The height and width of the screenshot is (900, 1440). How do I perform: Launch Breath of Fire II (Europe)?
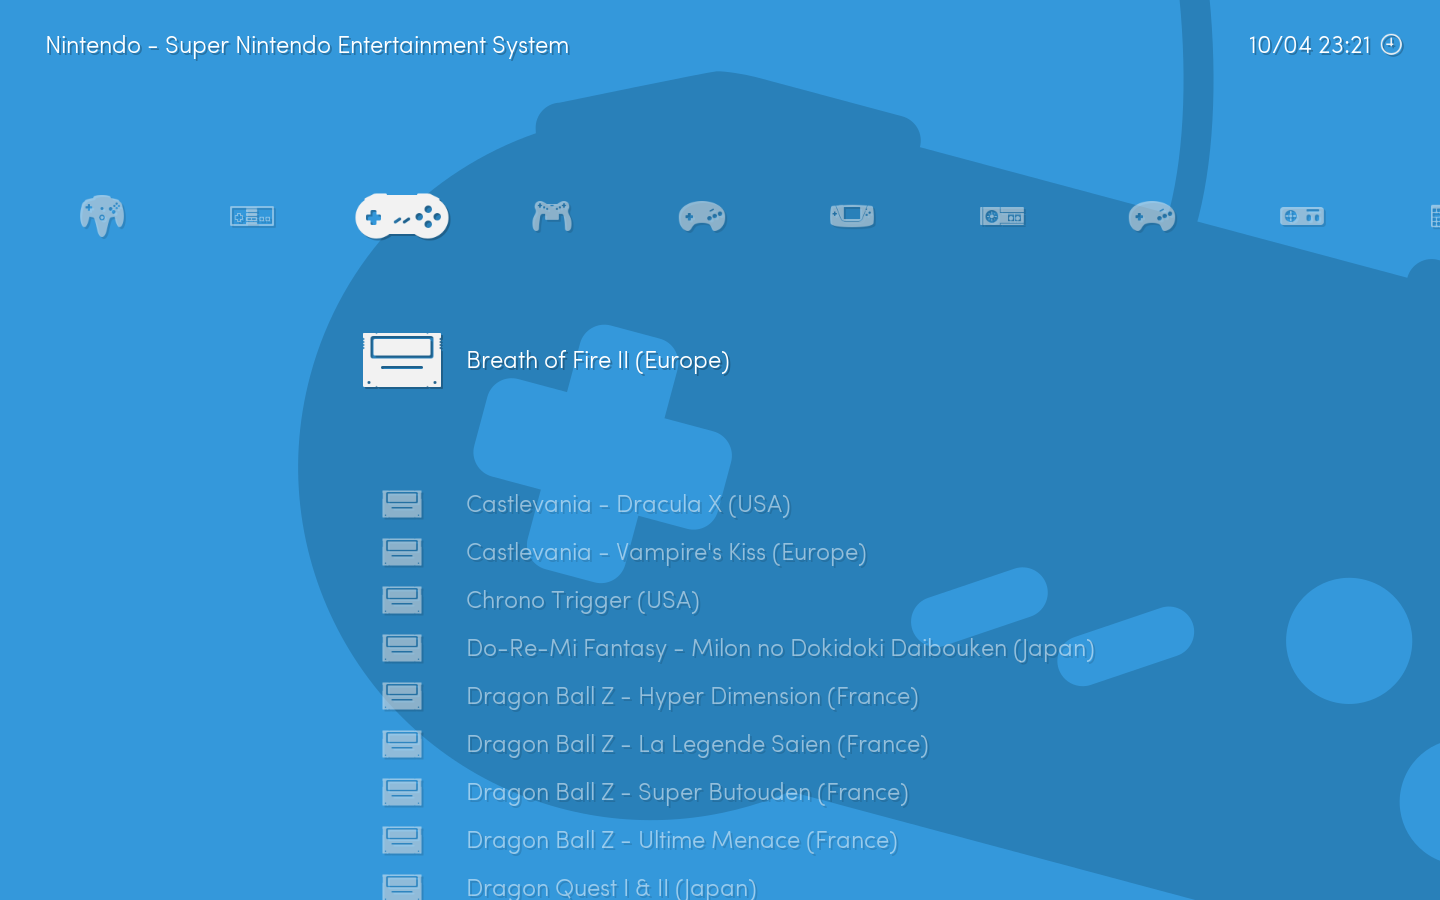pos(597,360)
